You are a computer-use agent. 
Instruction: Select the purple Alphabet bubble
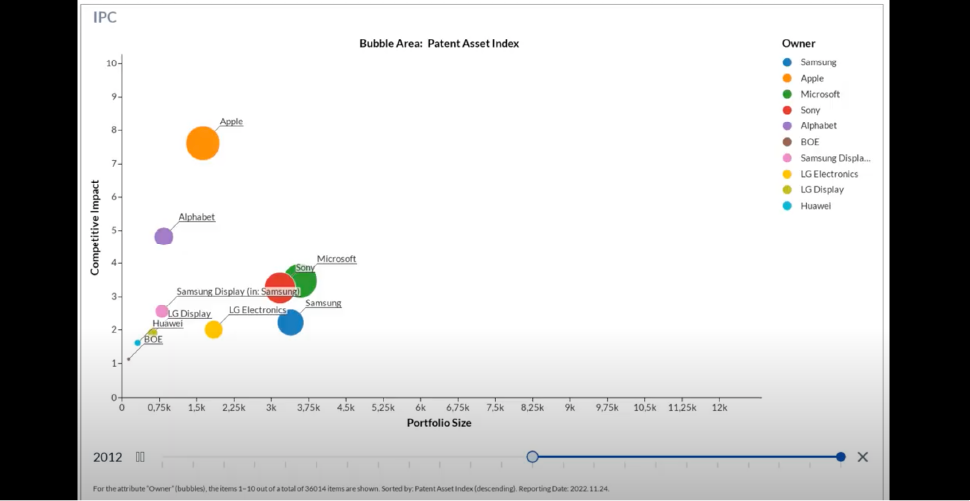pyautogui.click(x=164, y=237)
